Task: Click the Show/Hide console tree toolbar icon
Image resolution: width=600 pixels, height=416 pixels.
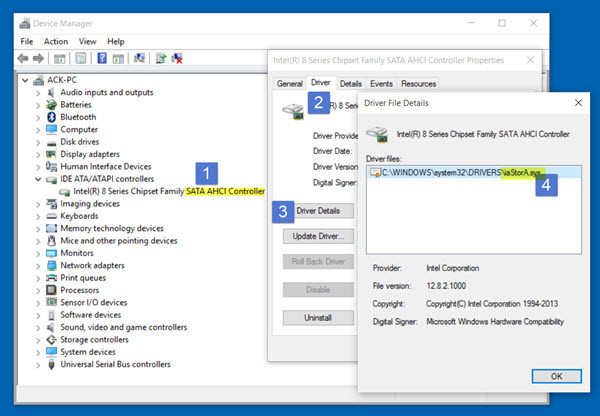Action: pos(60,59)
